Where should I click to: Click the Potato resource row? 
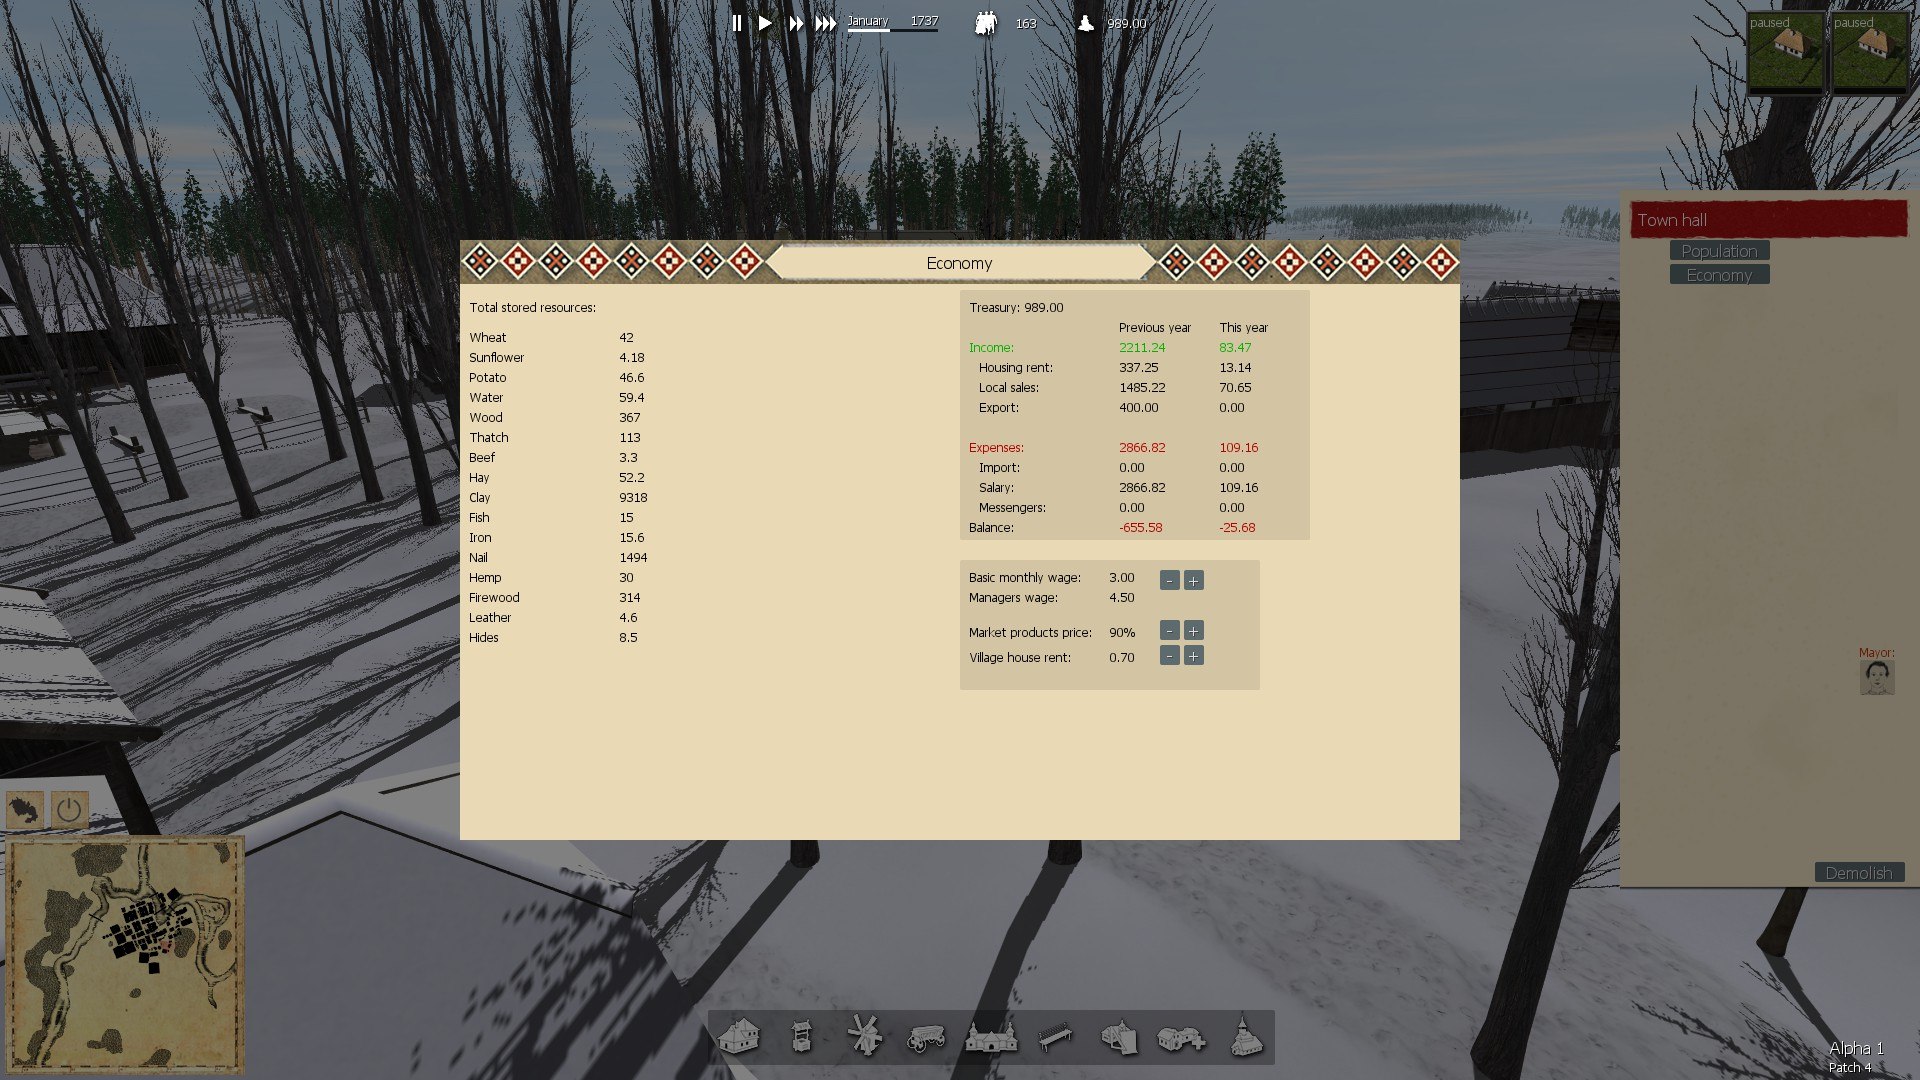coord(557,378)
